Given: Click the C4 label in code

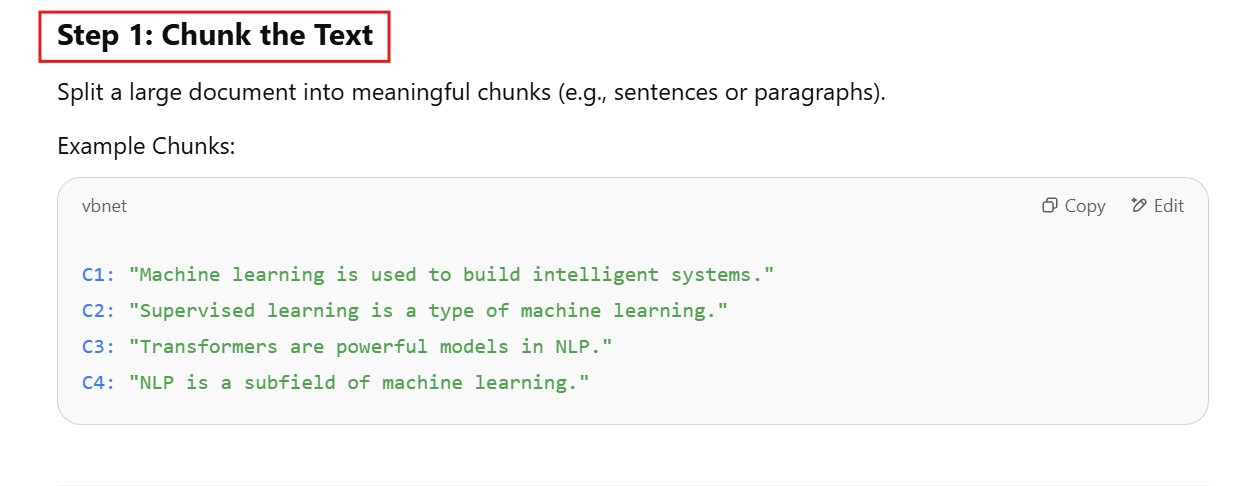Looking at the screenshot, I should click(x=98, y=382).
